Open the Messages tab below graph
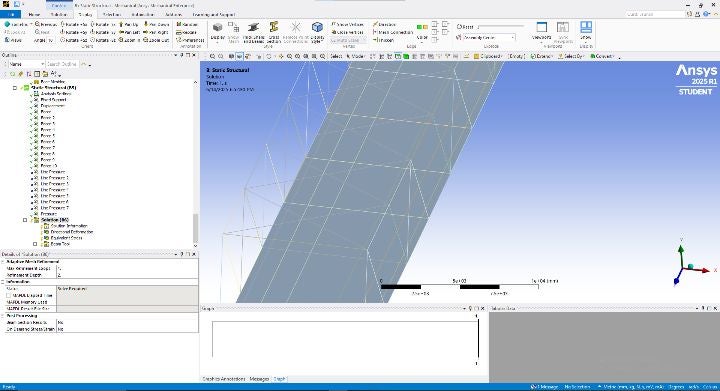720x391 pixels. (259, 379)
